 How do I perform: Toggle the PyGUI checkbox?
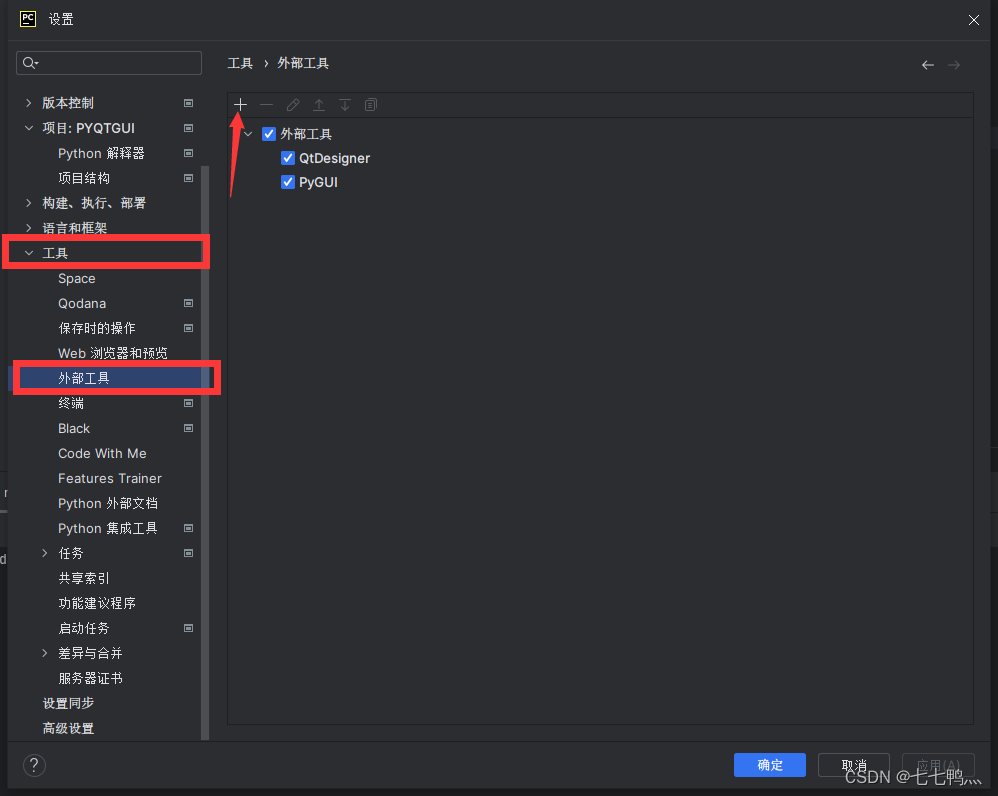point(288,182)
